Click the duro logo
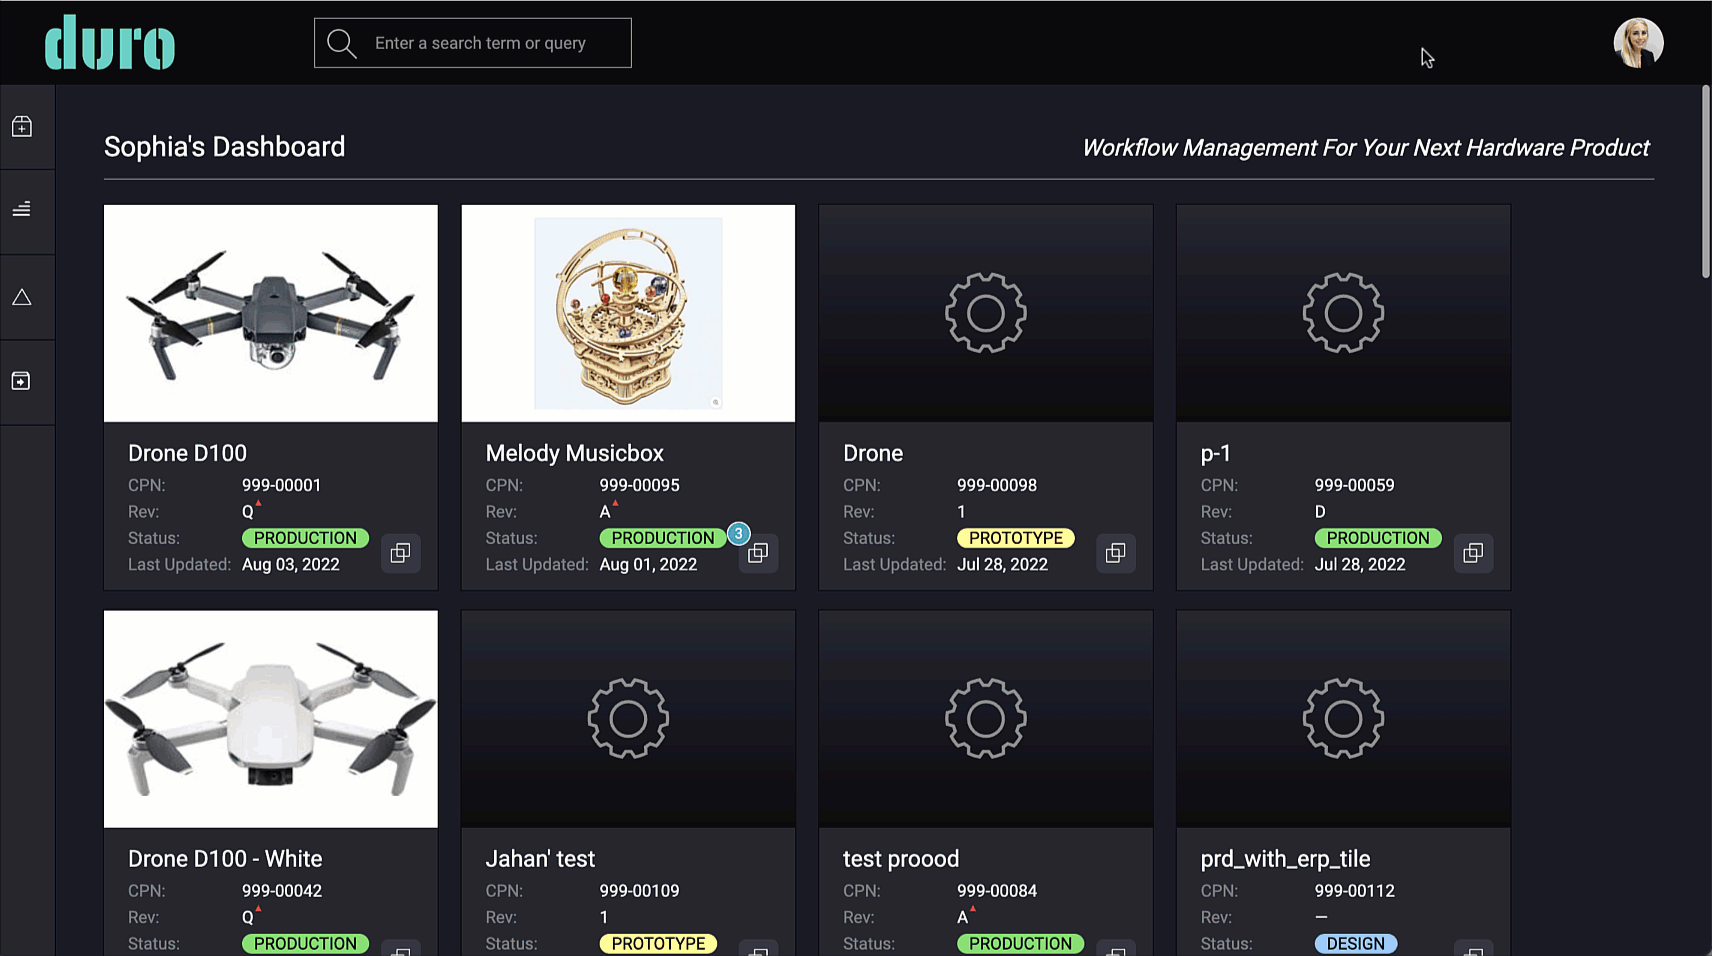This screenshot has height=956, width=1712. [x=109, y=42]
